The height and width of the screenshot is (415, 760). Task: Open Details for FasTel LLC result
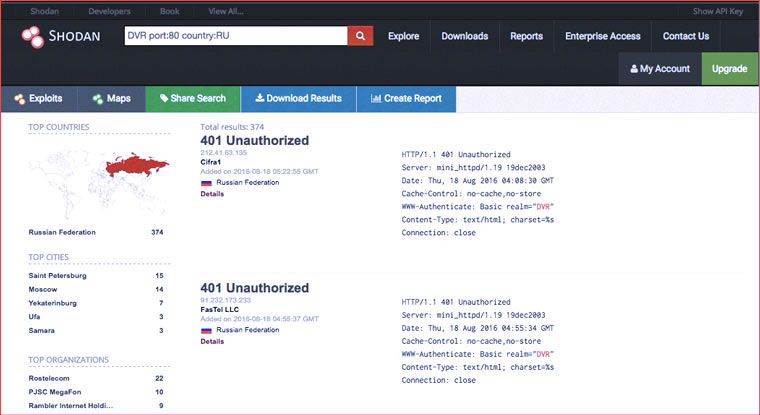click(x=212, y=341)
